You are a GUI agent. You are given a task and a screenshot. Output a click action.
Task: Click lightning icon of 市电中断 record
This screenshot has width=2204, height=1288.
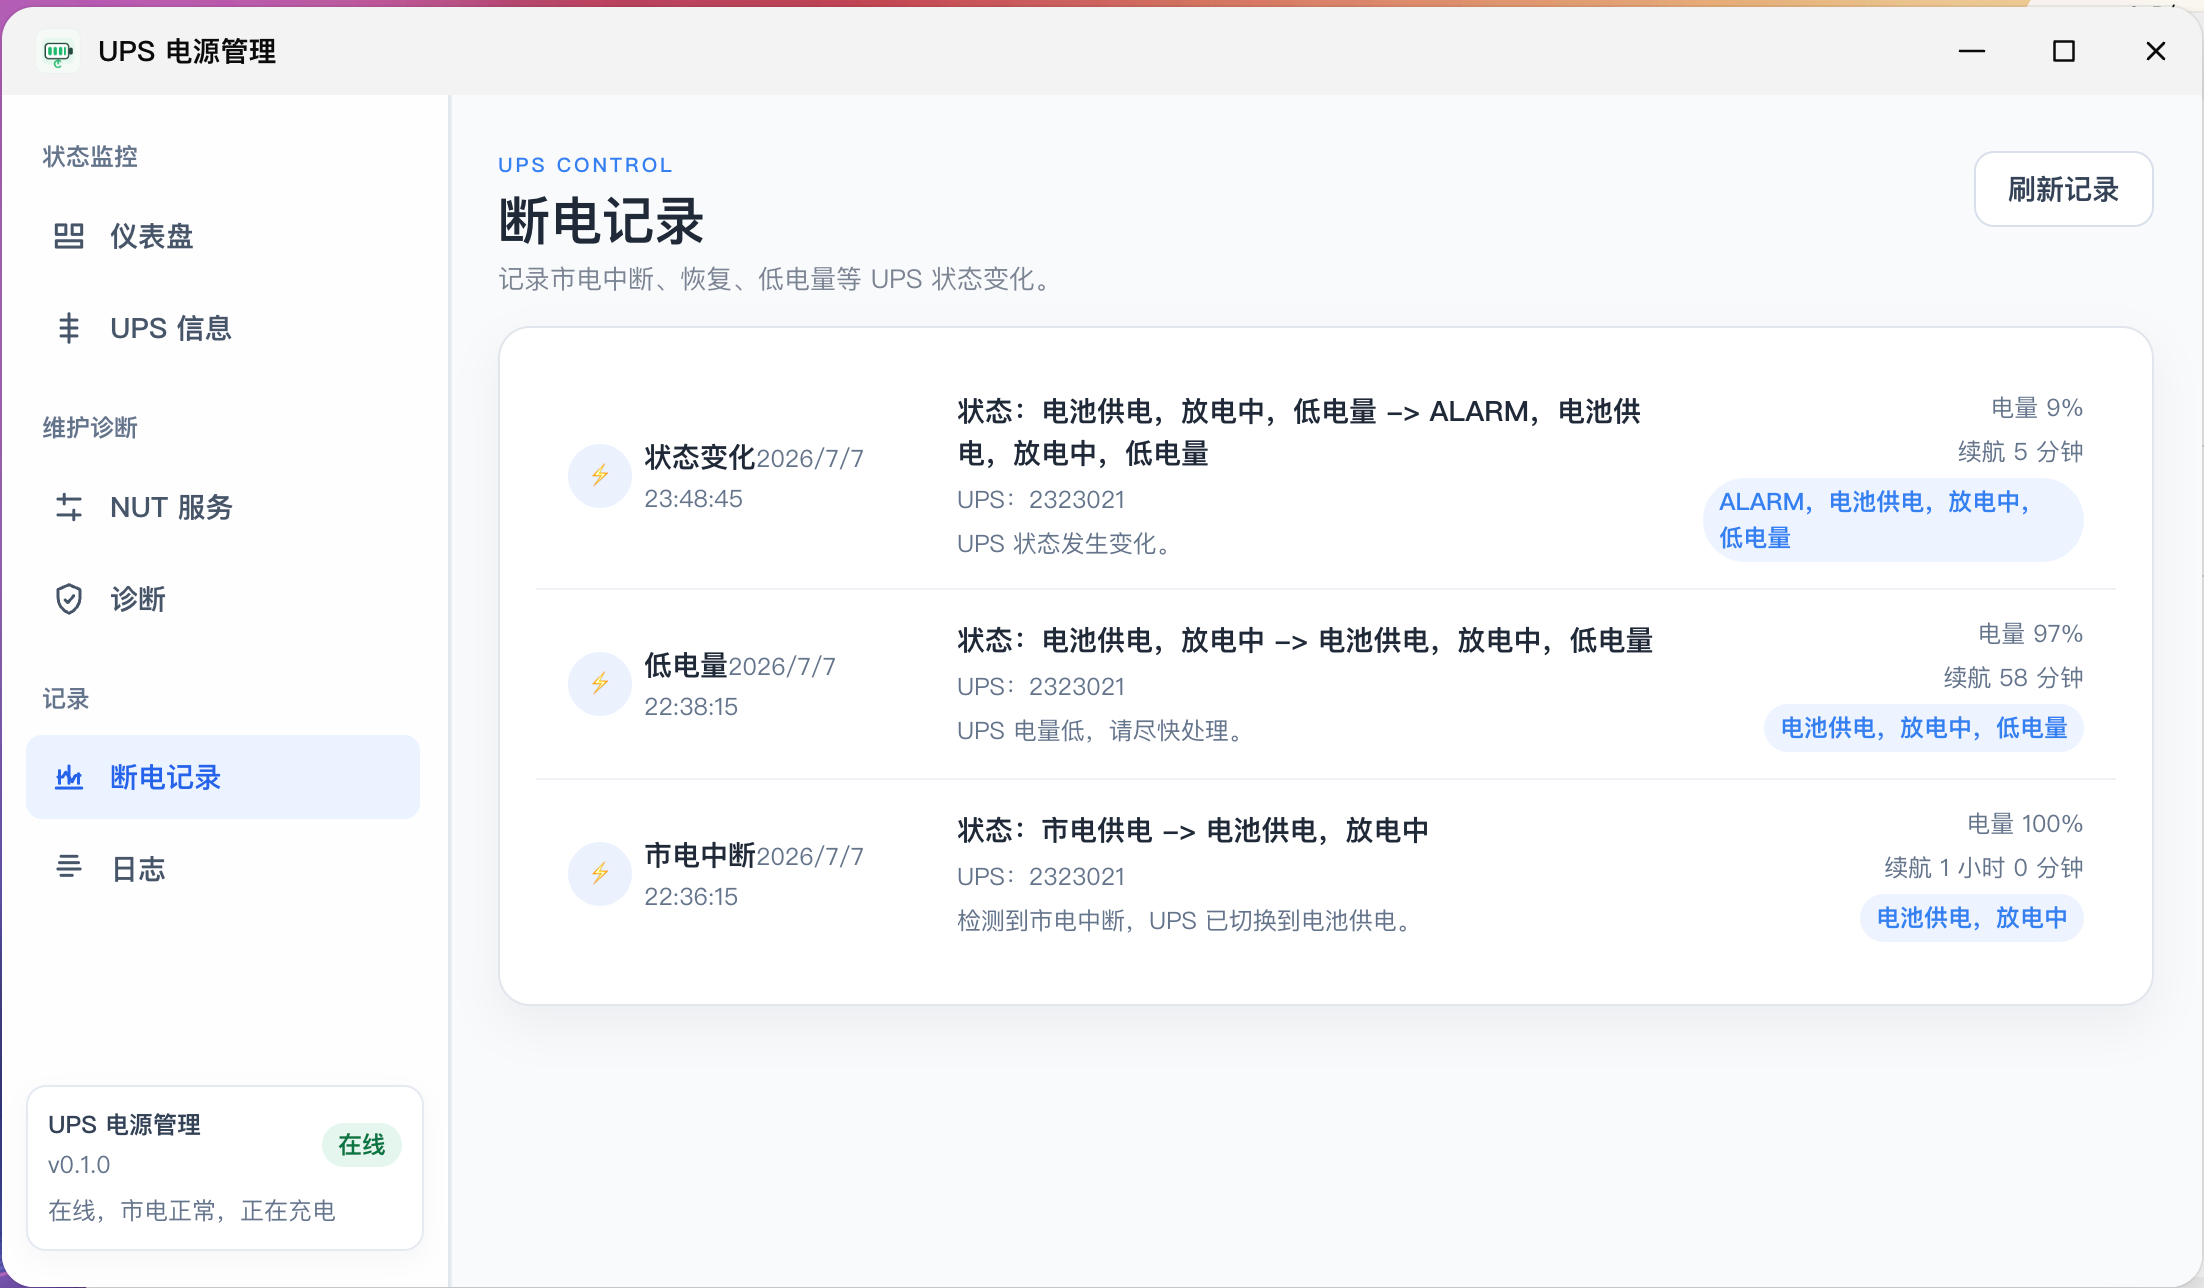click(599, 873)
